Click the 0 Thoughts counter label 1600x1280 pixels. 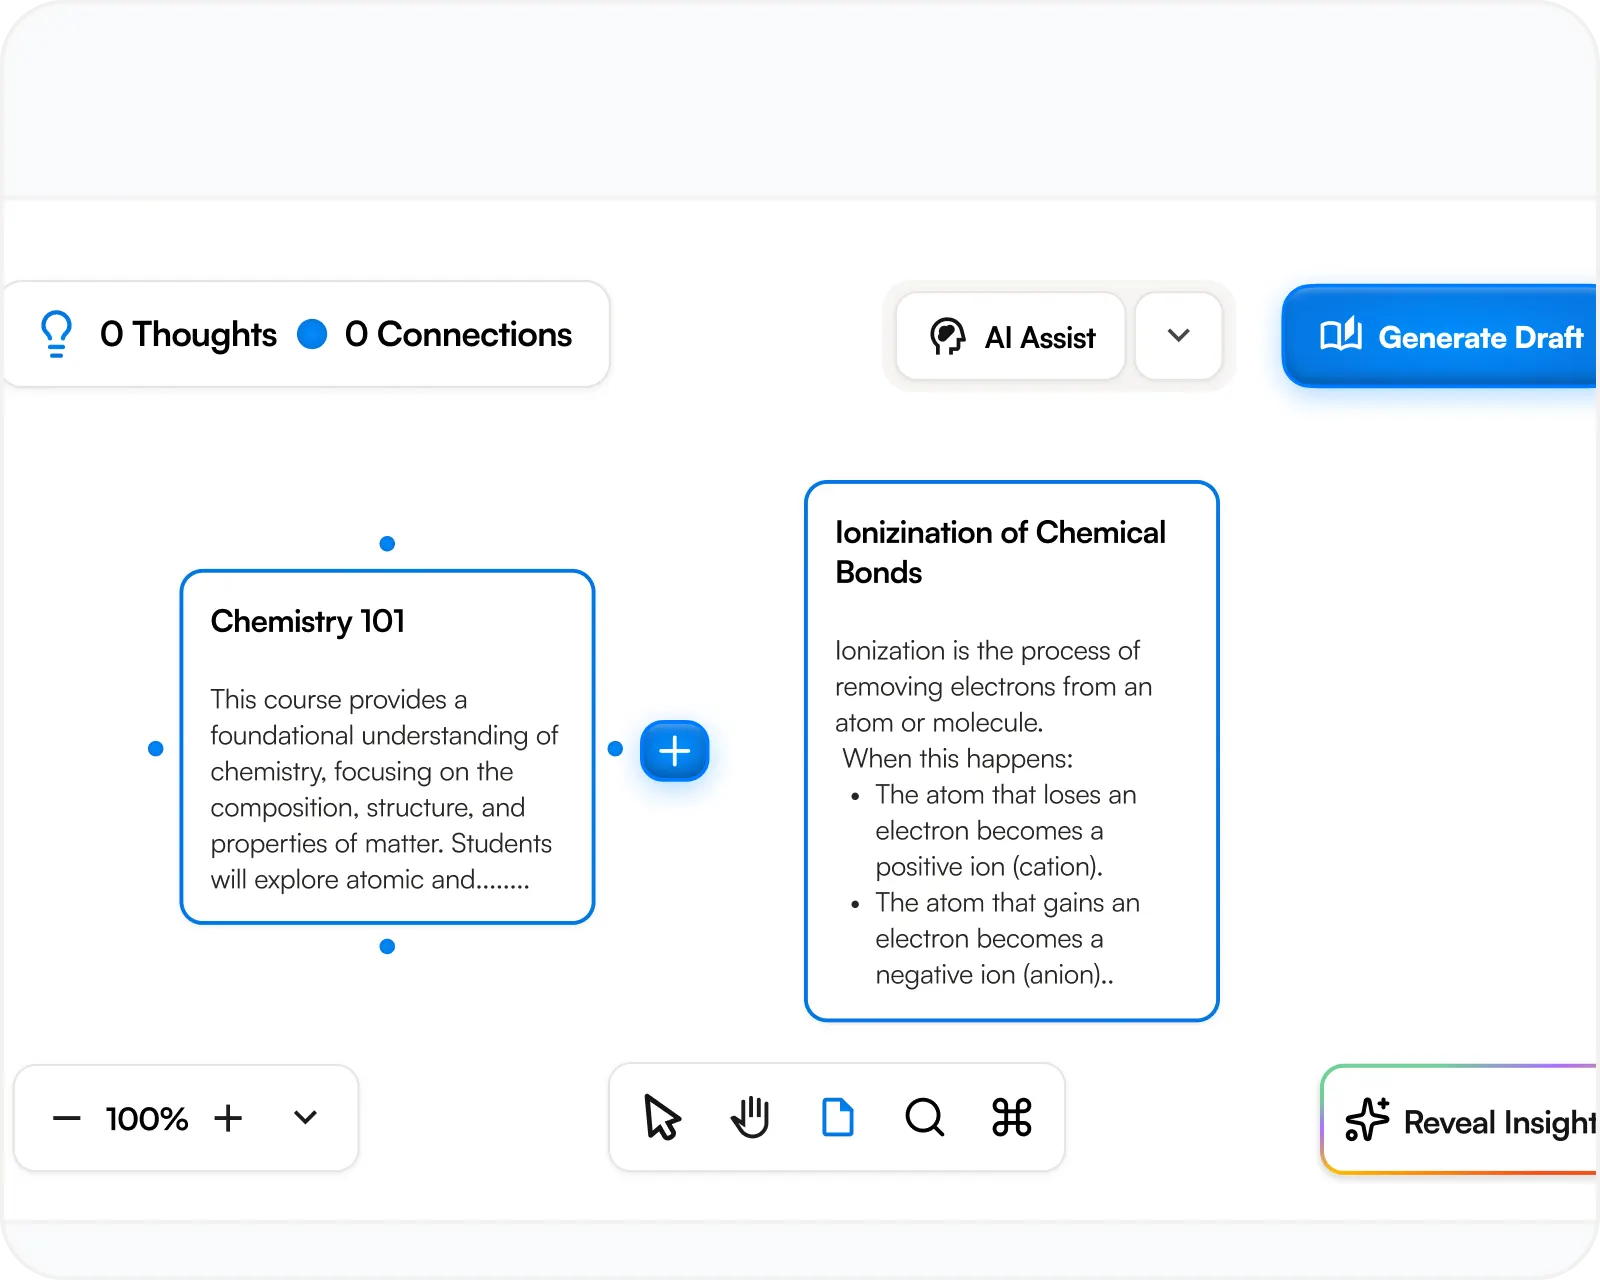tap(188, 334)
